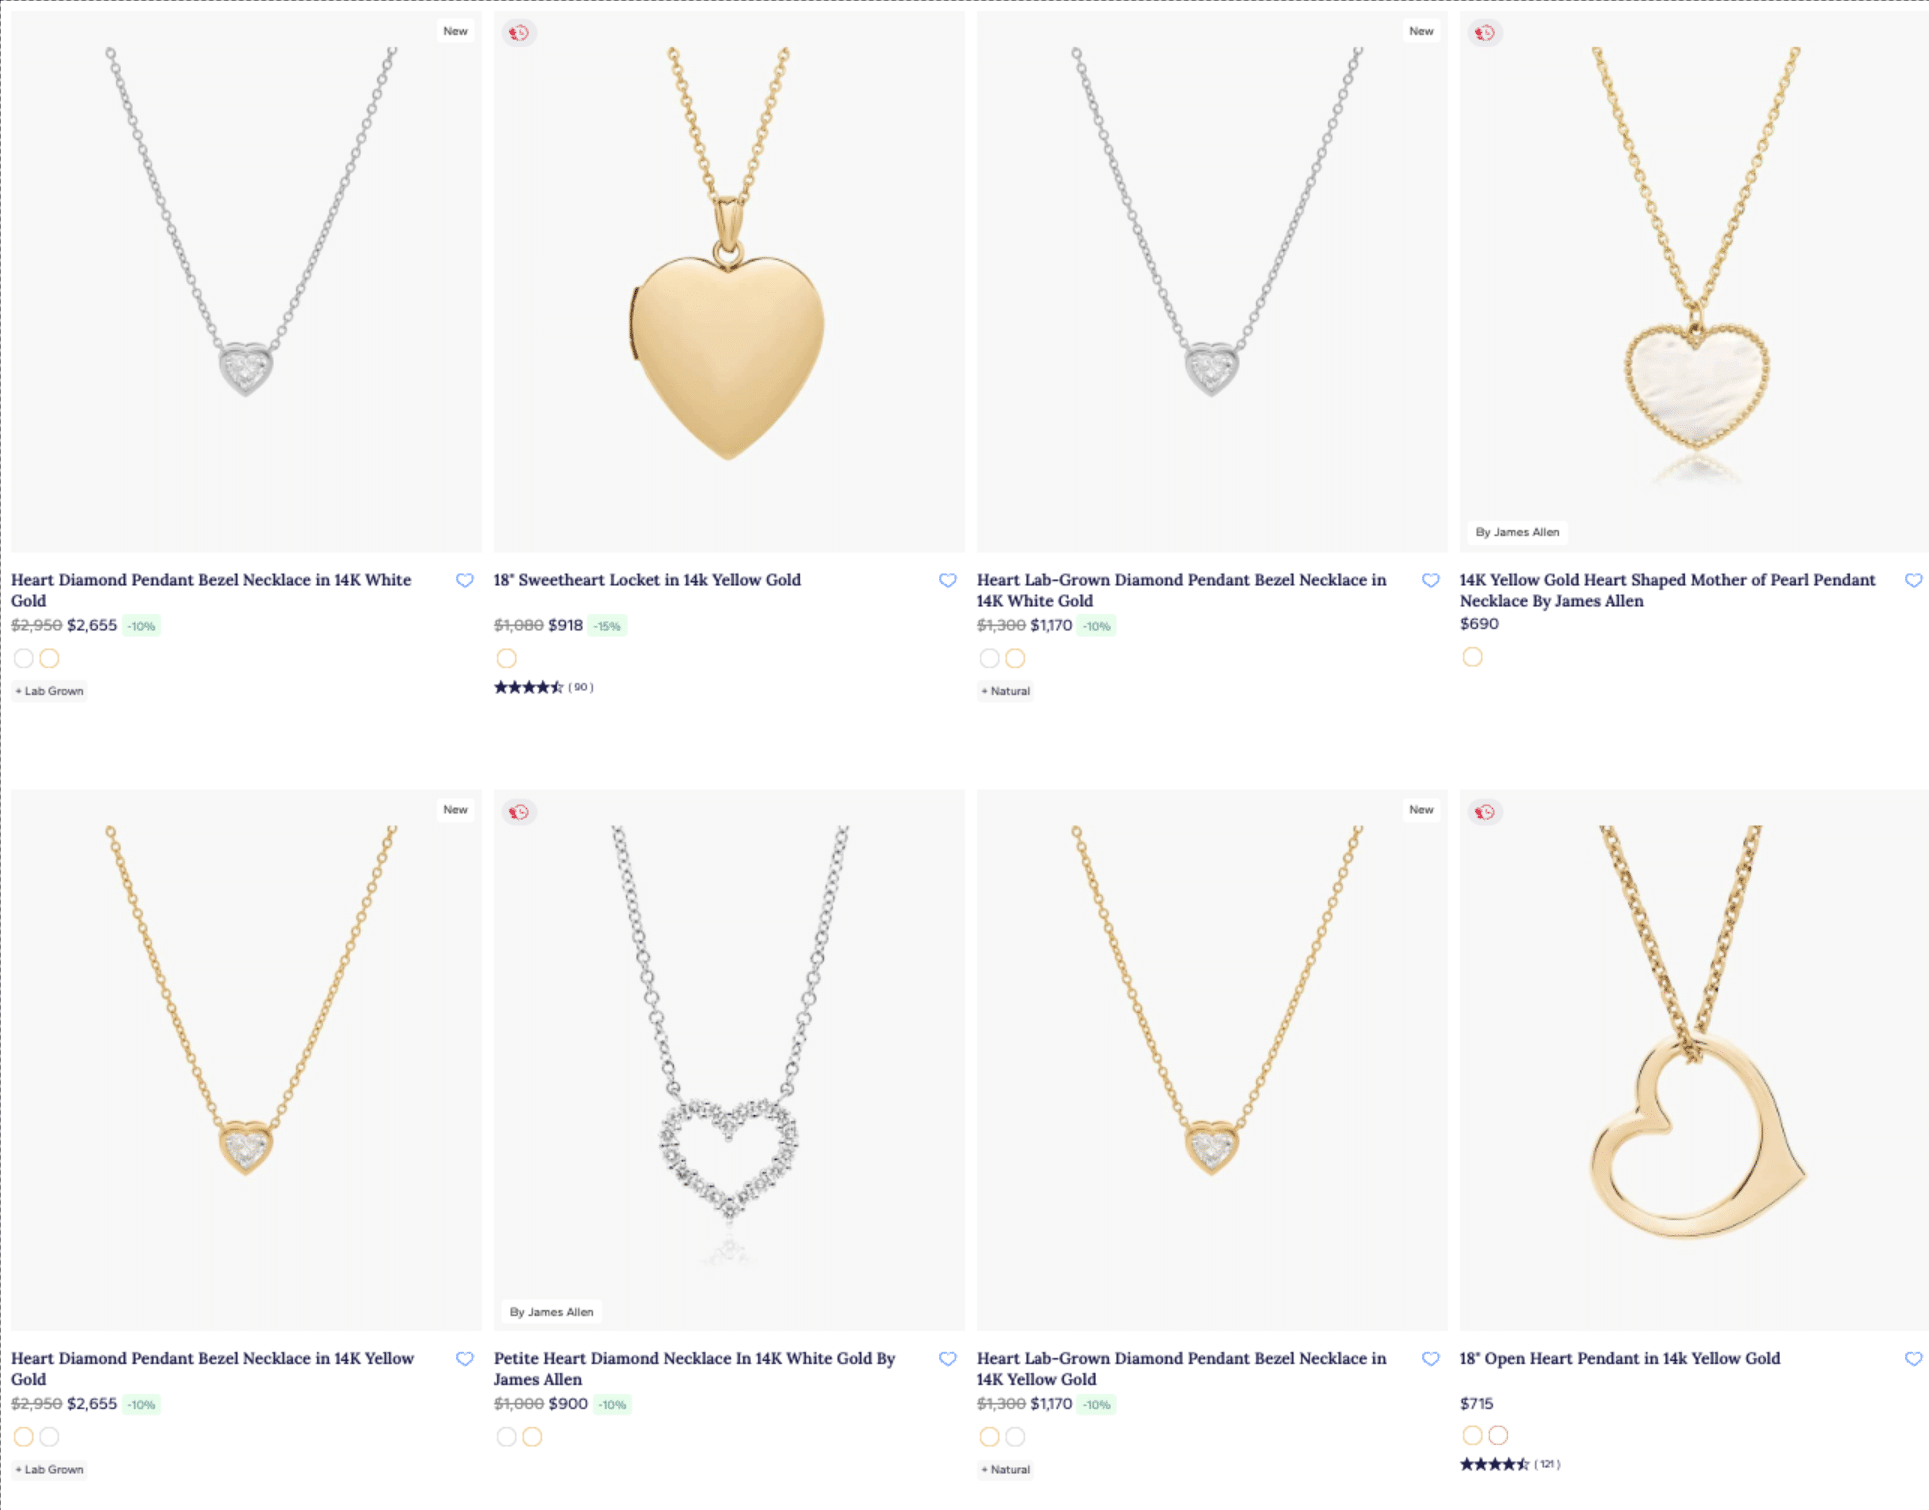Select yellow gold option on Heart Diamond Bezel Necklace
The width and height of the screenshot is (1929, 1510).
coord(50,658)
